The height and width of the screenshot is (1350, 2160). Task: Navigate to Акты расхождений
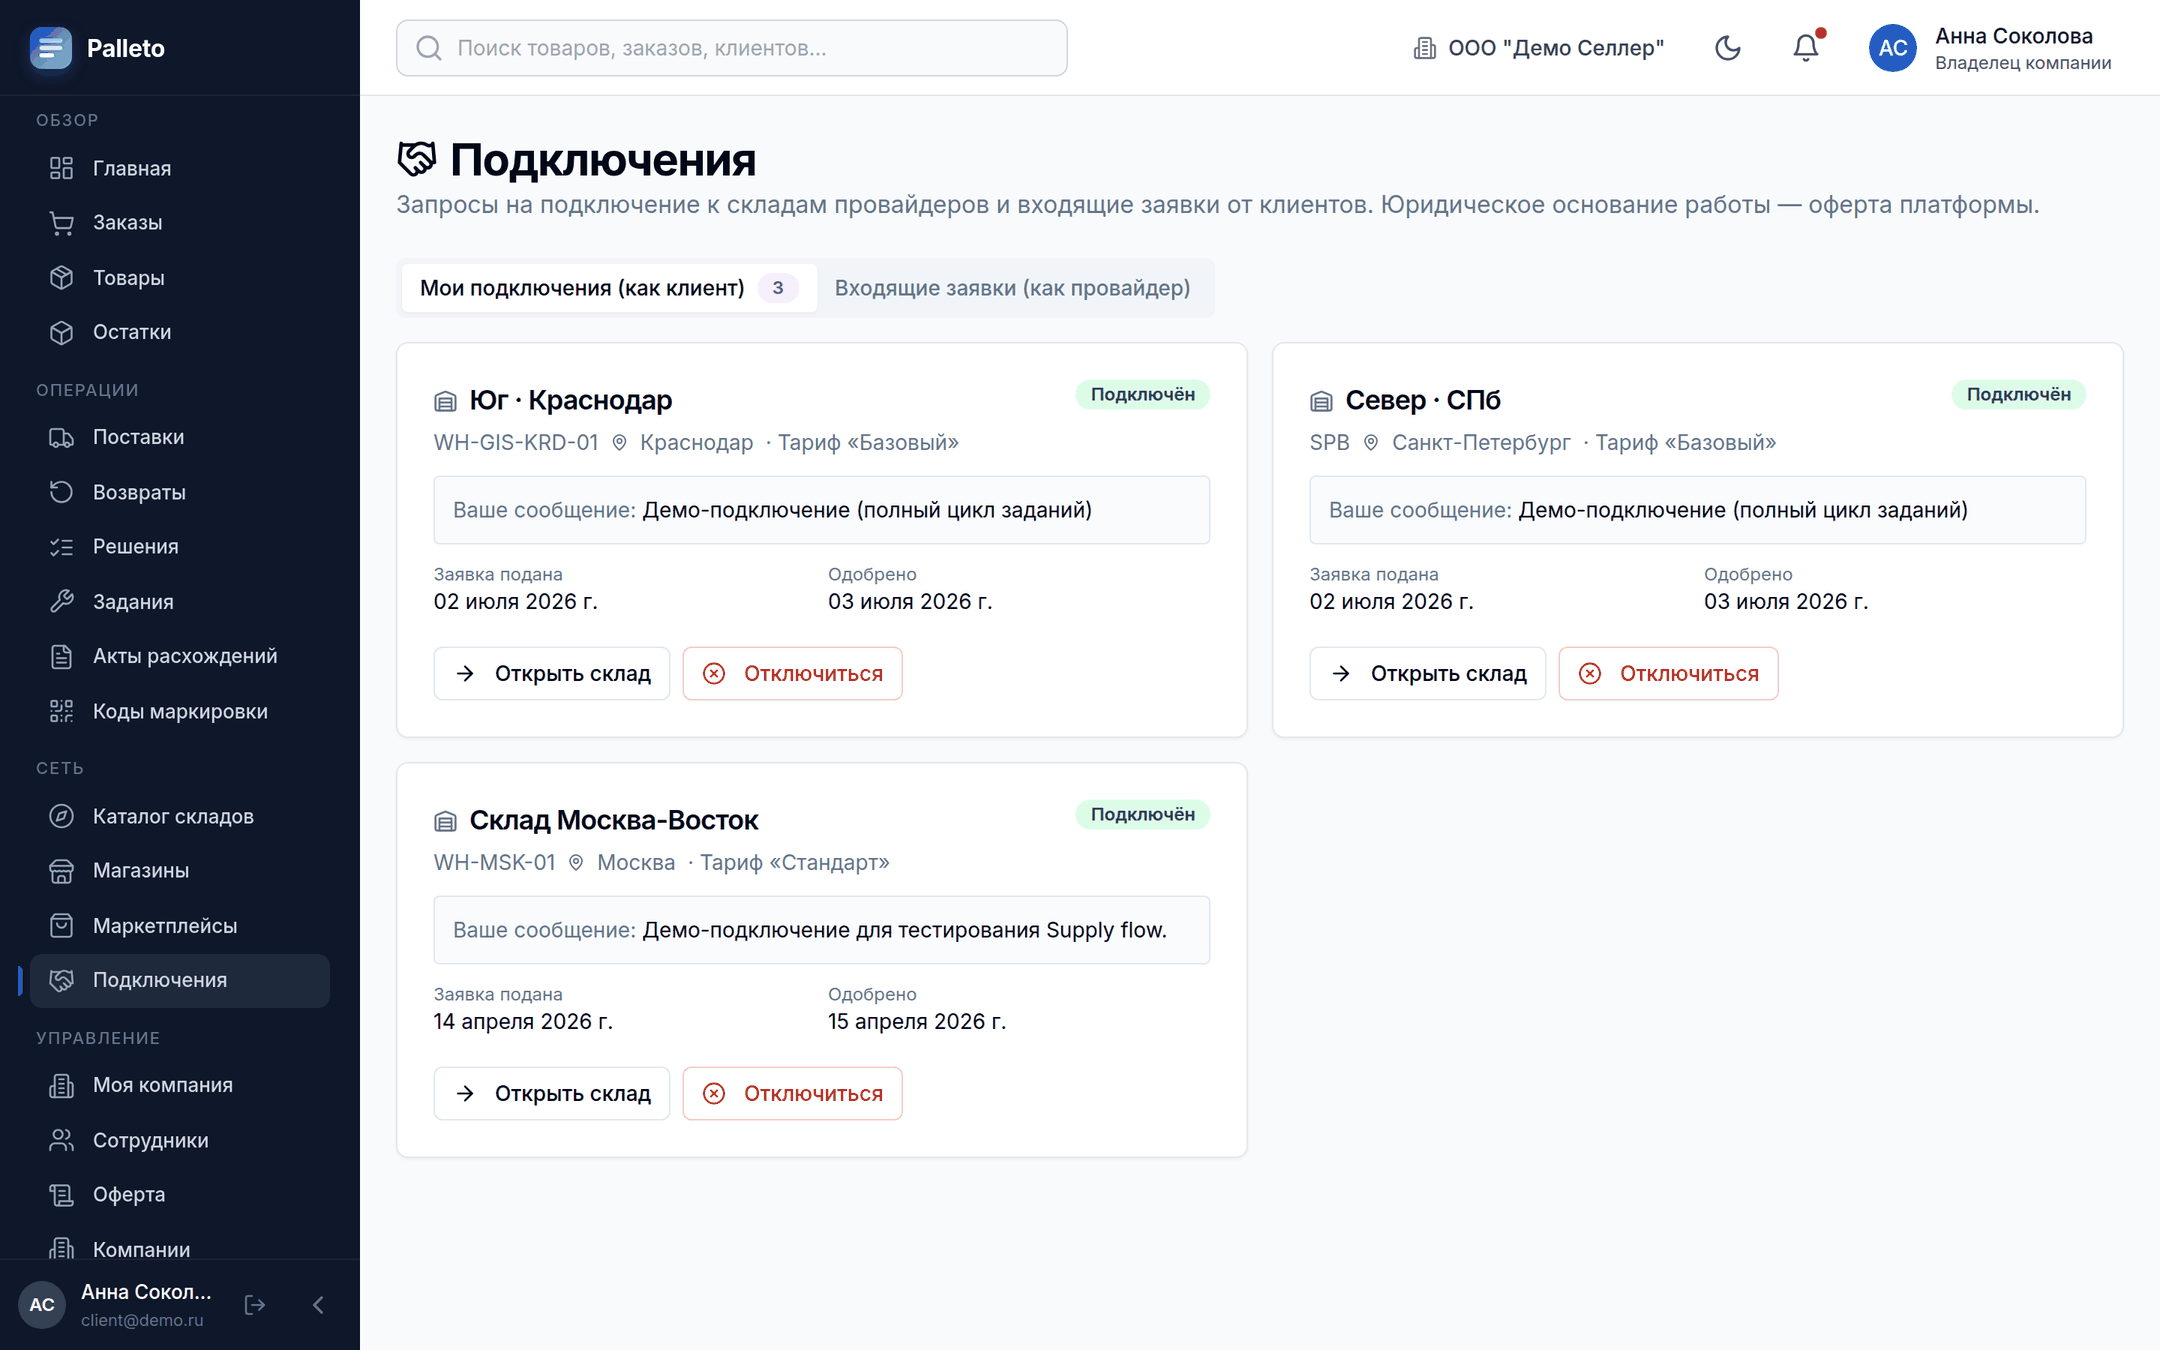[180, 656]
